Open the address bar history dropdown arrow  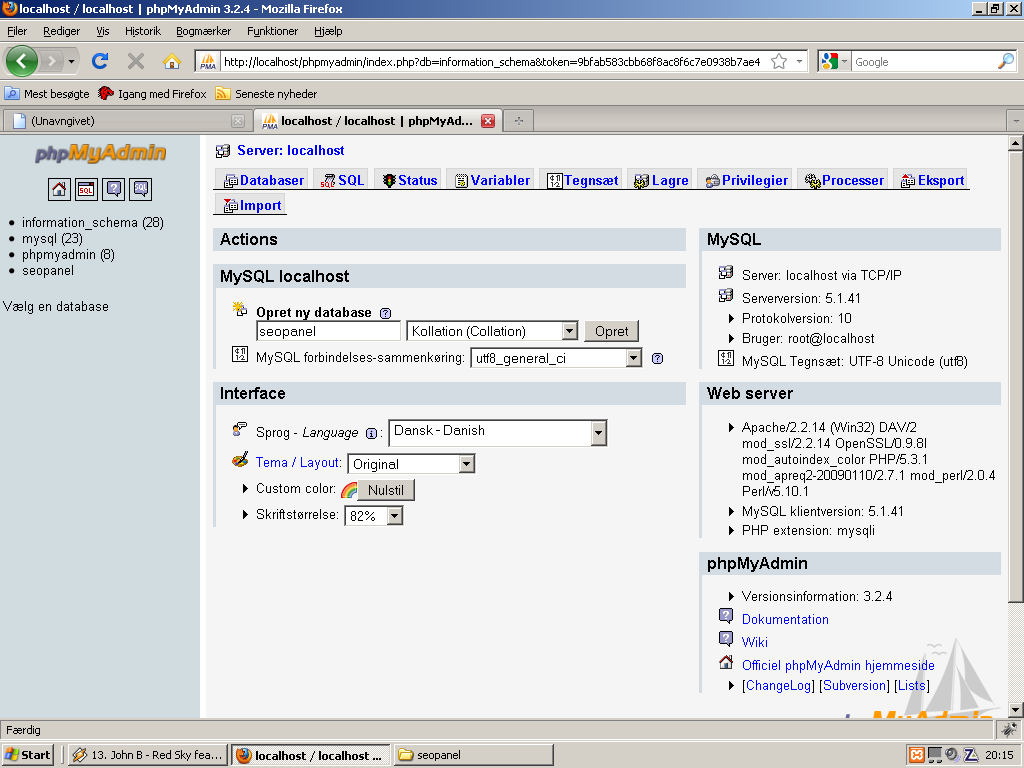click(799, 61)
